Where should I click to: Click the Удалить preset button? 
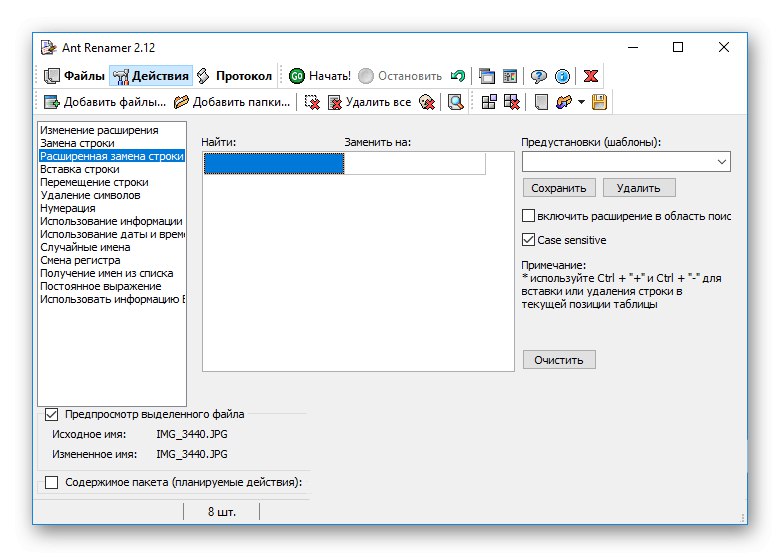pyautogui.click(x=639, y=188)
